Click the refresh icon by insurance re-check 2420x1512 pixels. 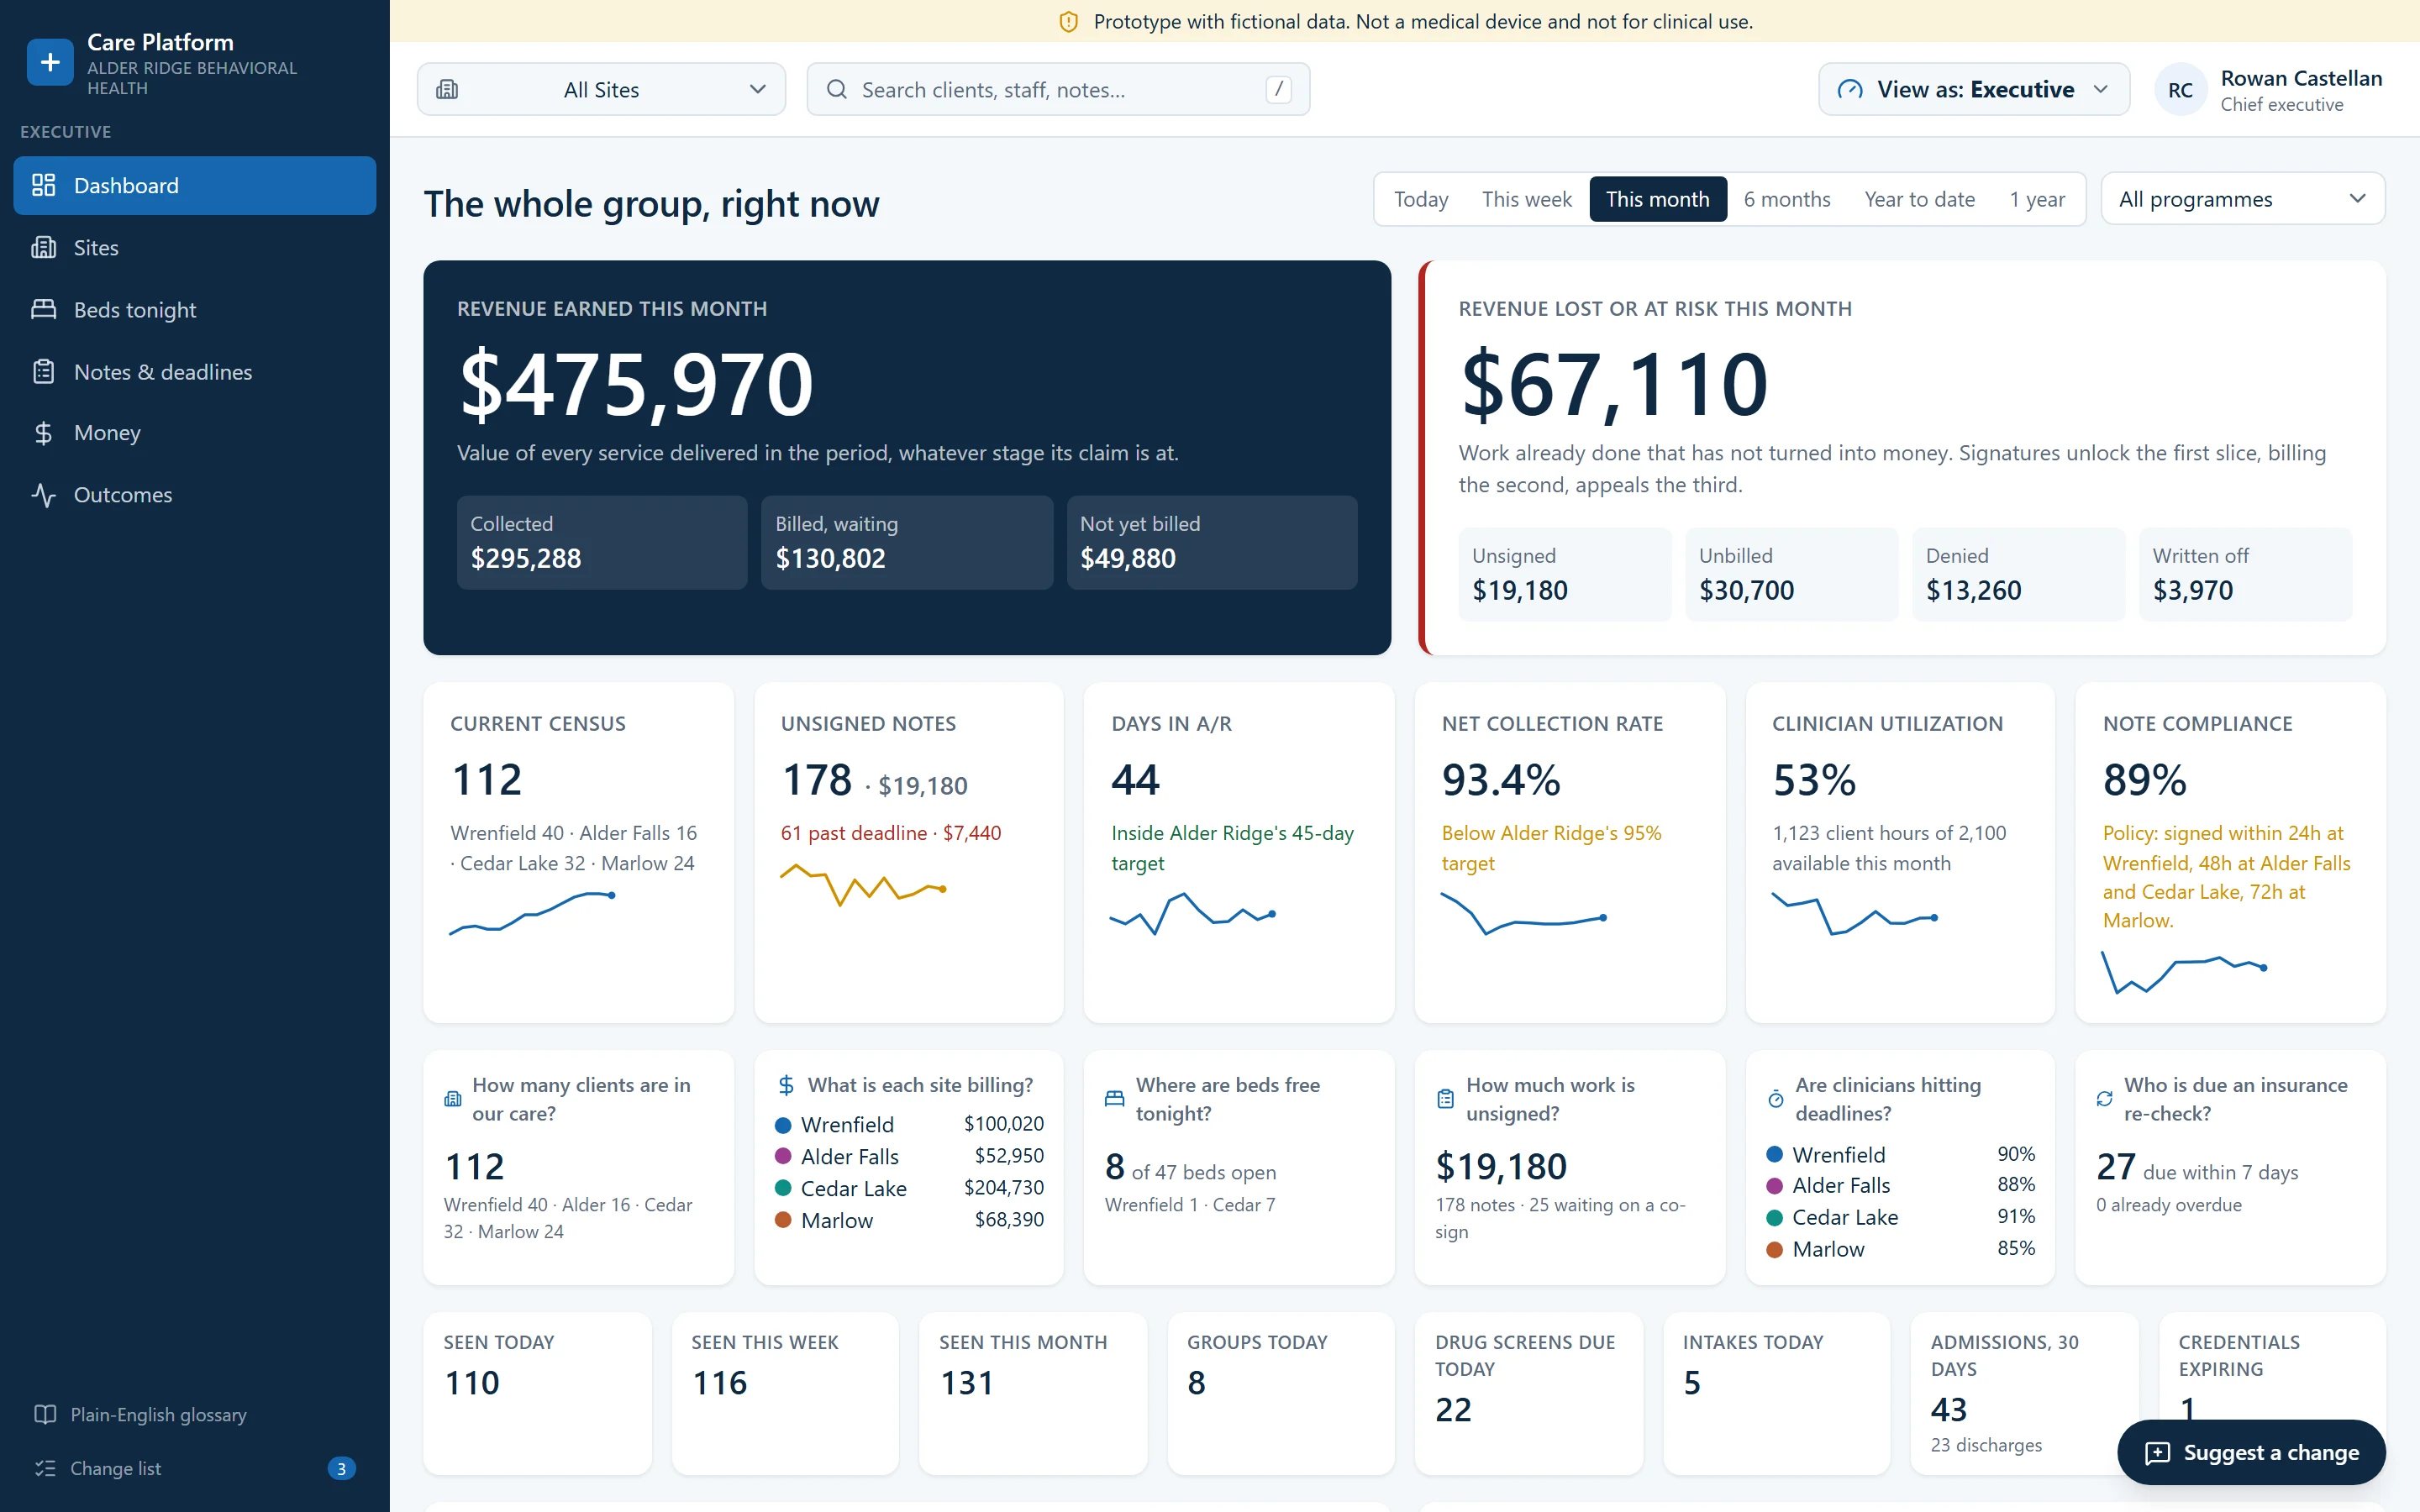2104,1099
